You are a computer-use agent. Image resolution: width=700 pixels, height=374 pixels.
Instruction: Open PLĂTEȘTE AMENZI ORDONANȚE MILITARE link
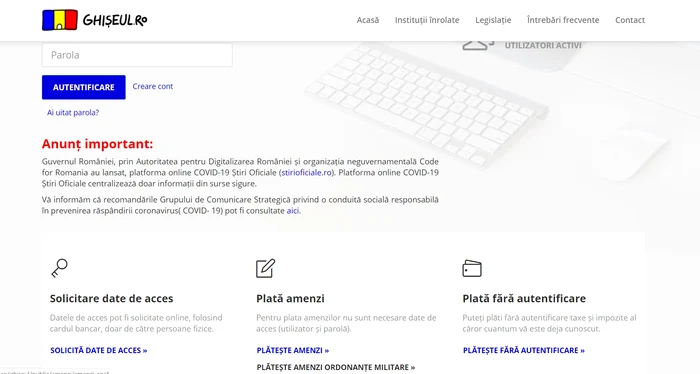click(x=336, y=367)
